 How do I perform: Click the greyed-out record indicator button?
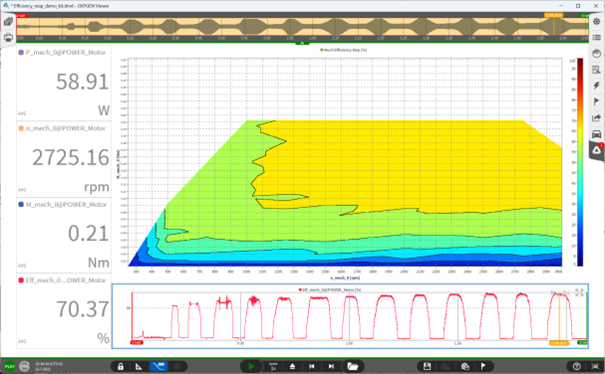[177, 366]
